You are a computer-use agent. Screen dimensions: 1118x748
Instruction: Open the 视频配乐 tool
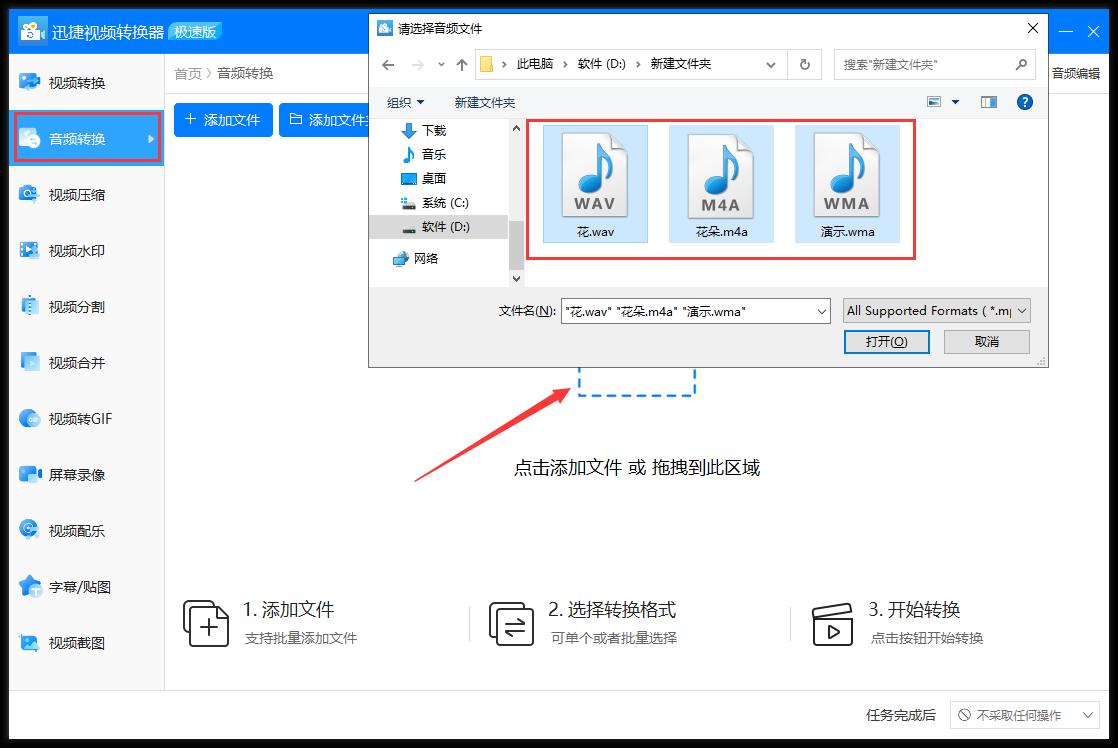[x=70, y=531]
